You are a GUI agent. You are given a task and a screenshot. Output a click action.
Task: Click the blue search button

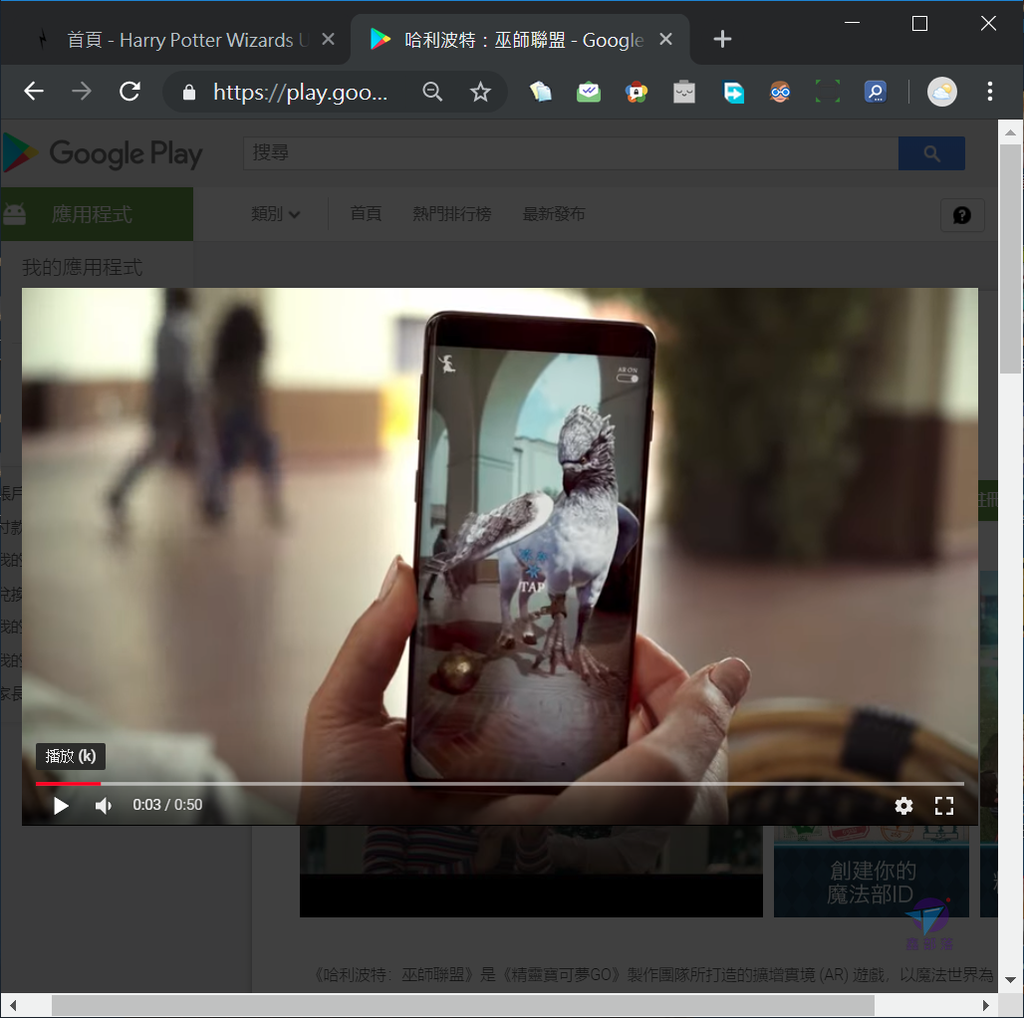pyautogui.click(x=931, y=153)
